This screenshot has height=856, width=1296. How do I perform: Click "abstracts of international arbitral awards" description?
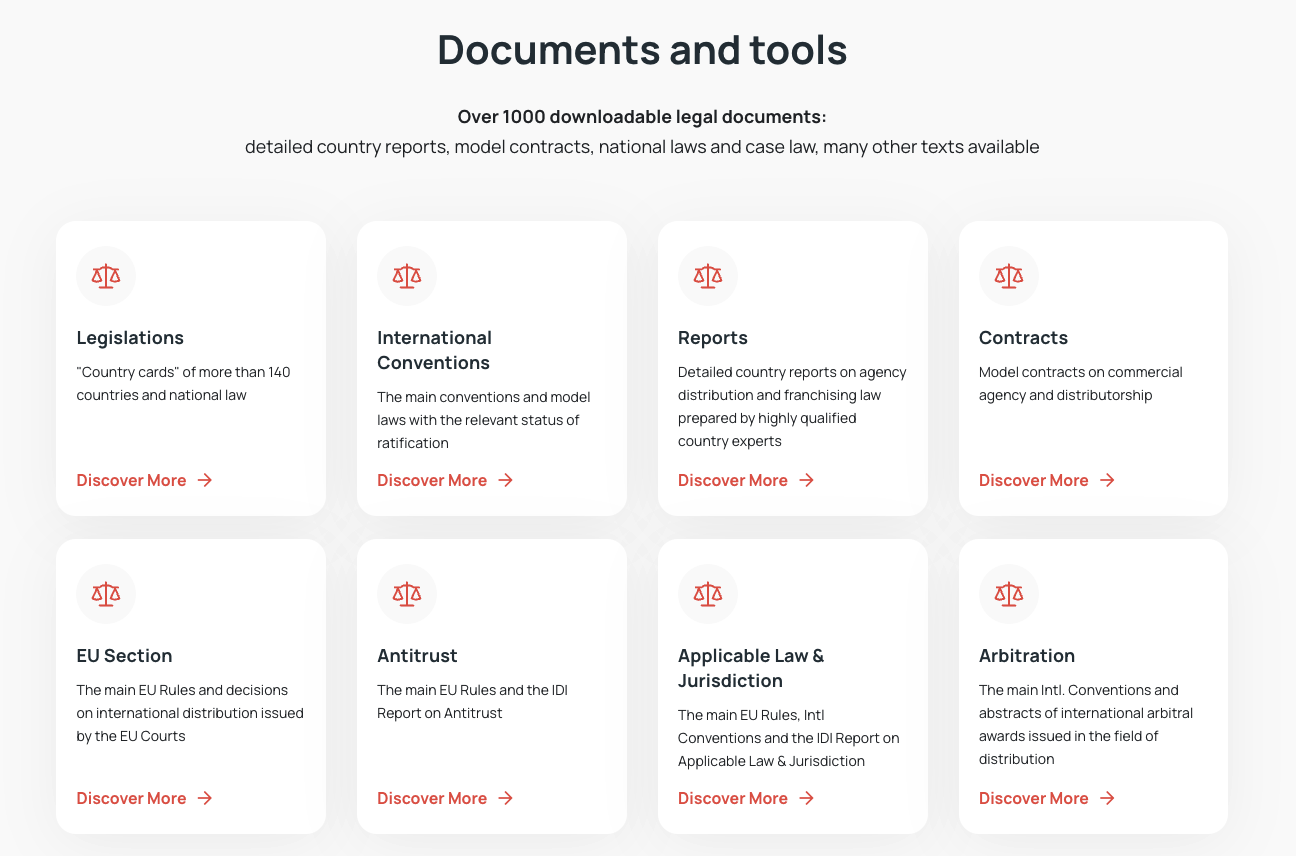(x=1086, y=725)
